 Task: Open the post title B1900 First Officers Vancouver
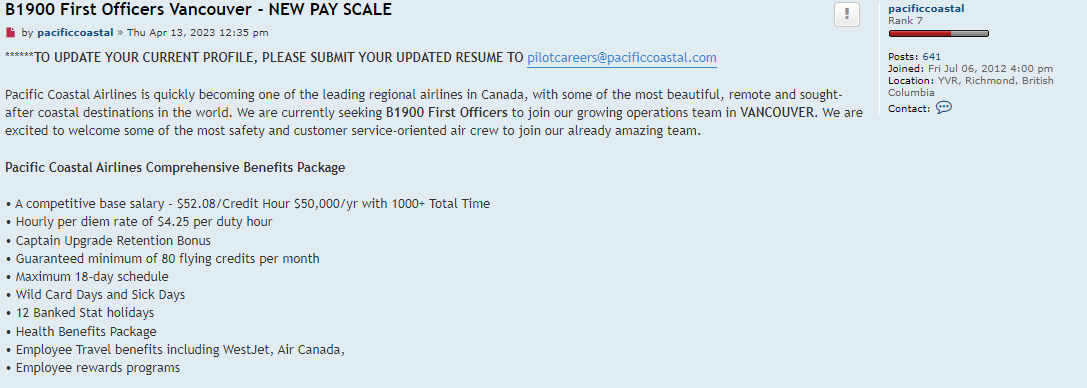point(198,10)
